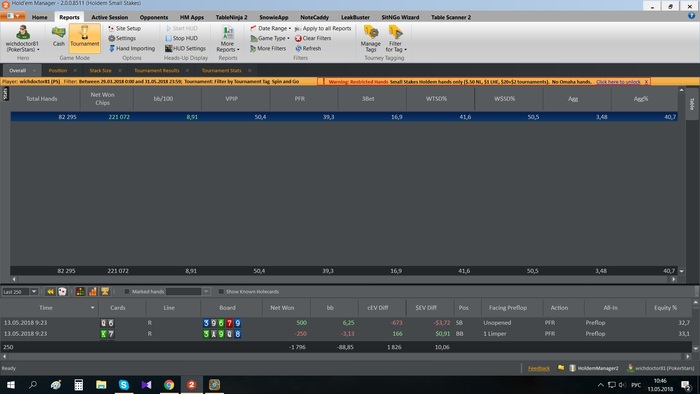Open the Date Range dropdown
The height and width of the screenshot is (394, 700).
click(x=271, y=28)
